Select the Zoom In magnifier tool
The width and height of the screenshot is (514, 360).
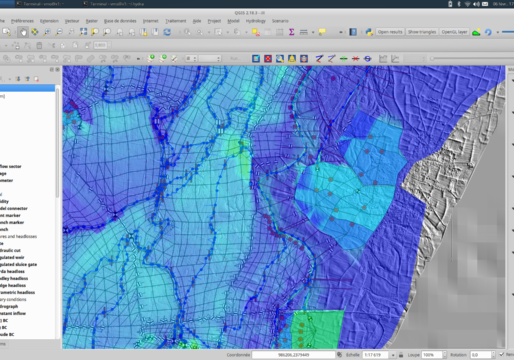tap(47, 32)
